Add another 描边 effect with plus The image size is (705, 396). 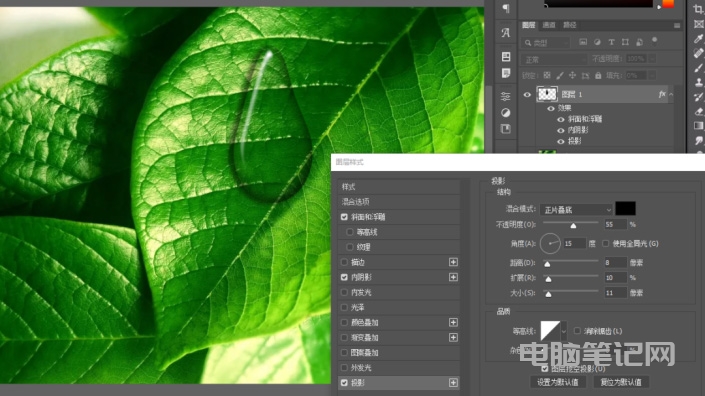click(453, 262)
